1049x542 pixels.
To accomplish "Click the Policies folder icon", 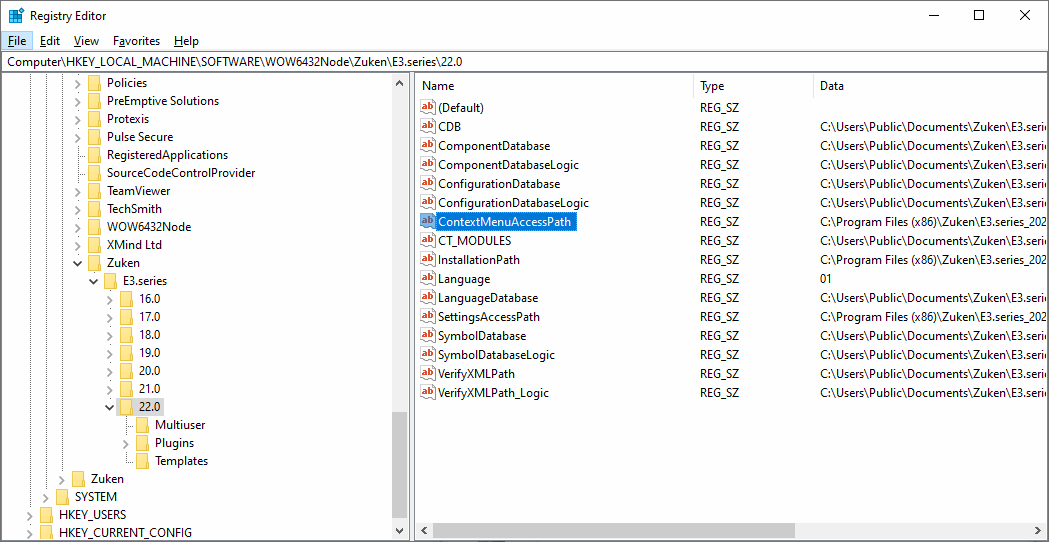I will [94, 83].
